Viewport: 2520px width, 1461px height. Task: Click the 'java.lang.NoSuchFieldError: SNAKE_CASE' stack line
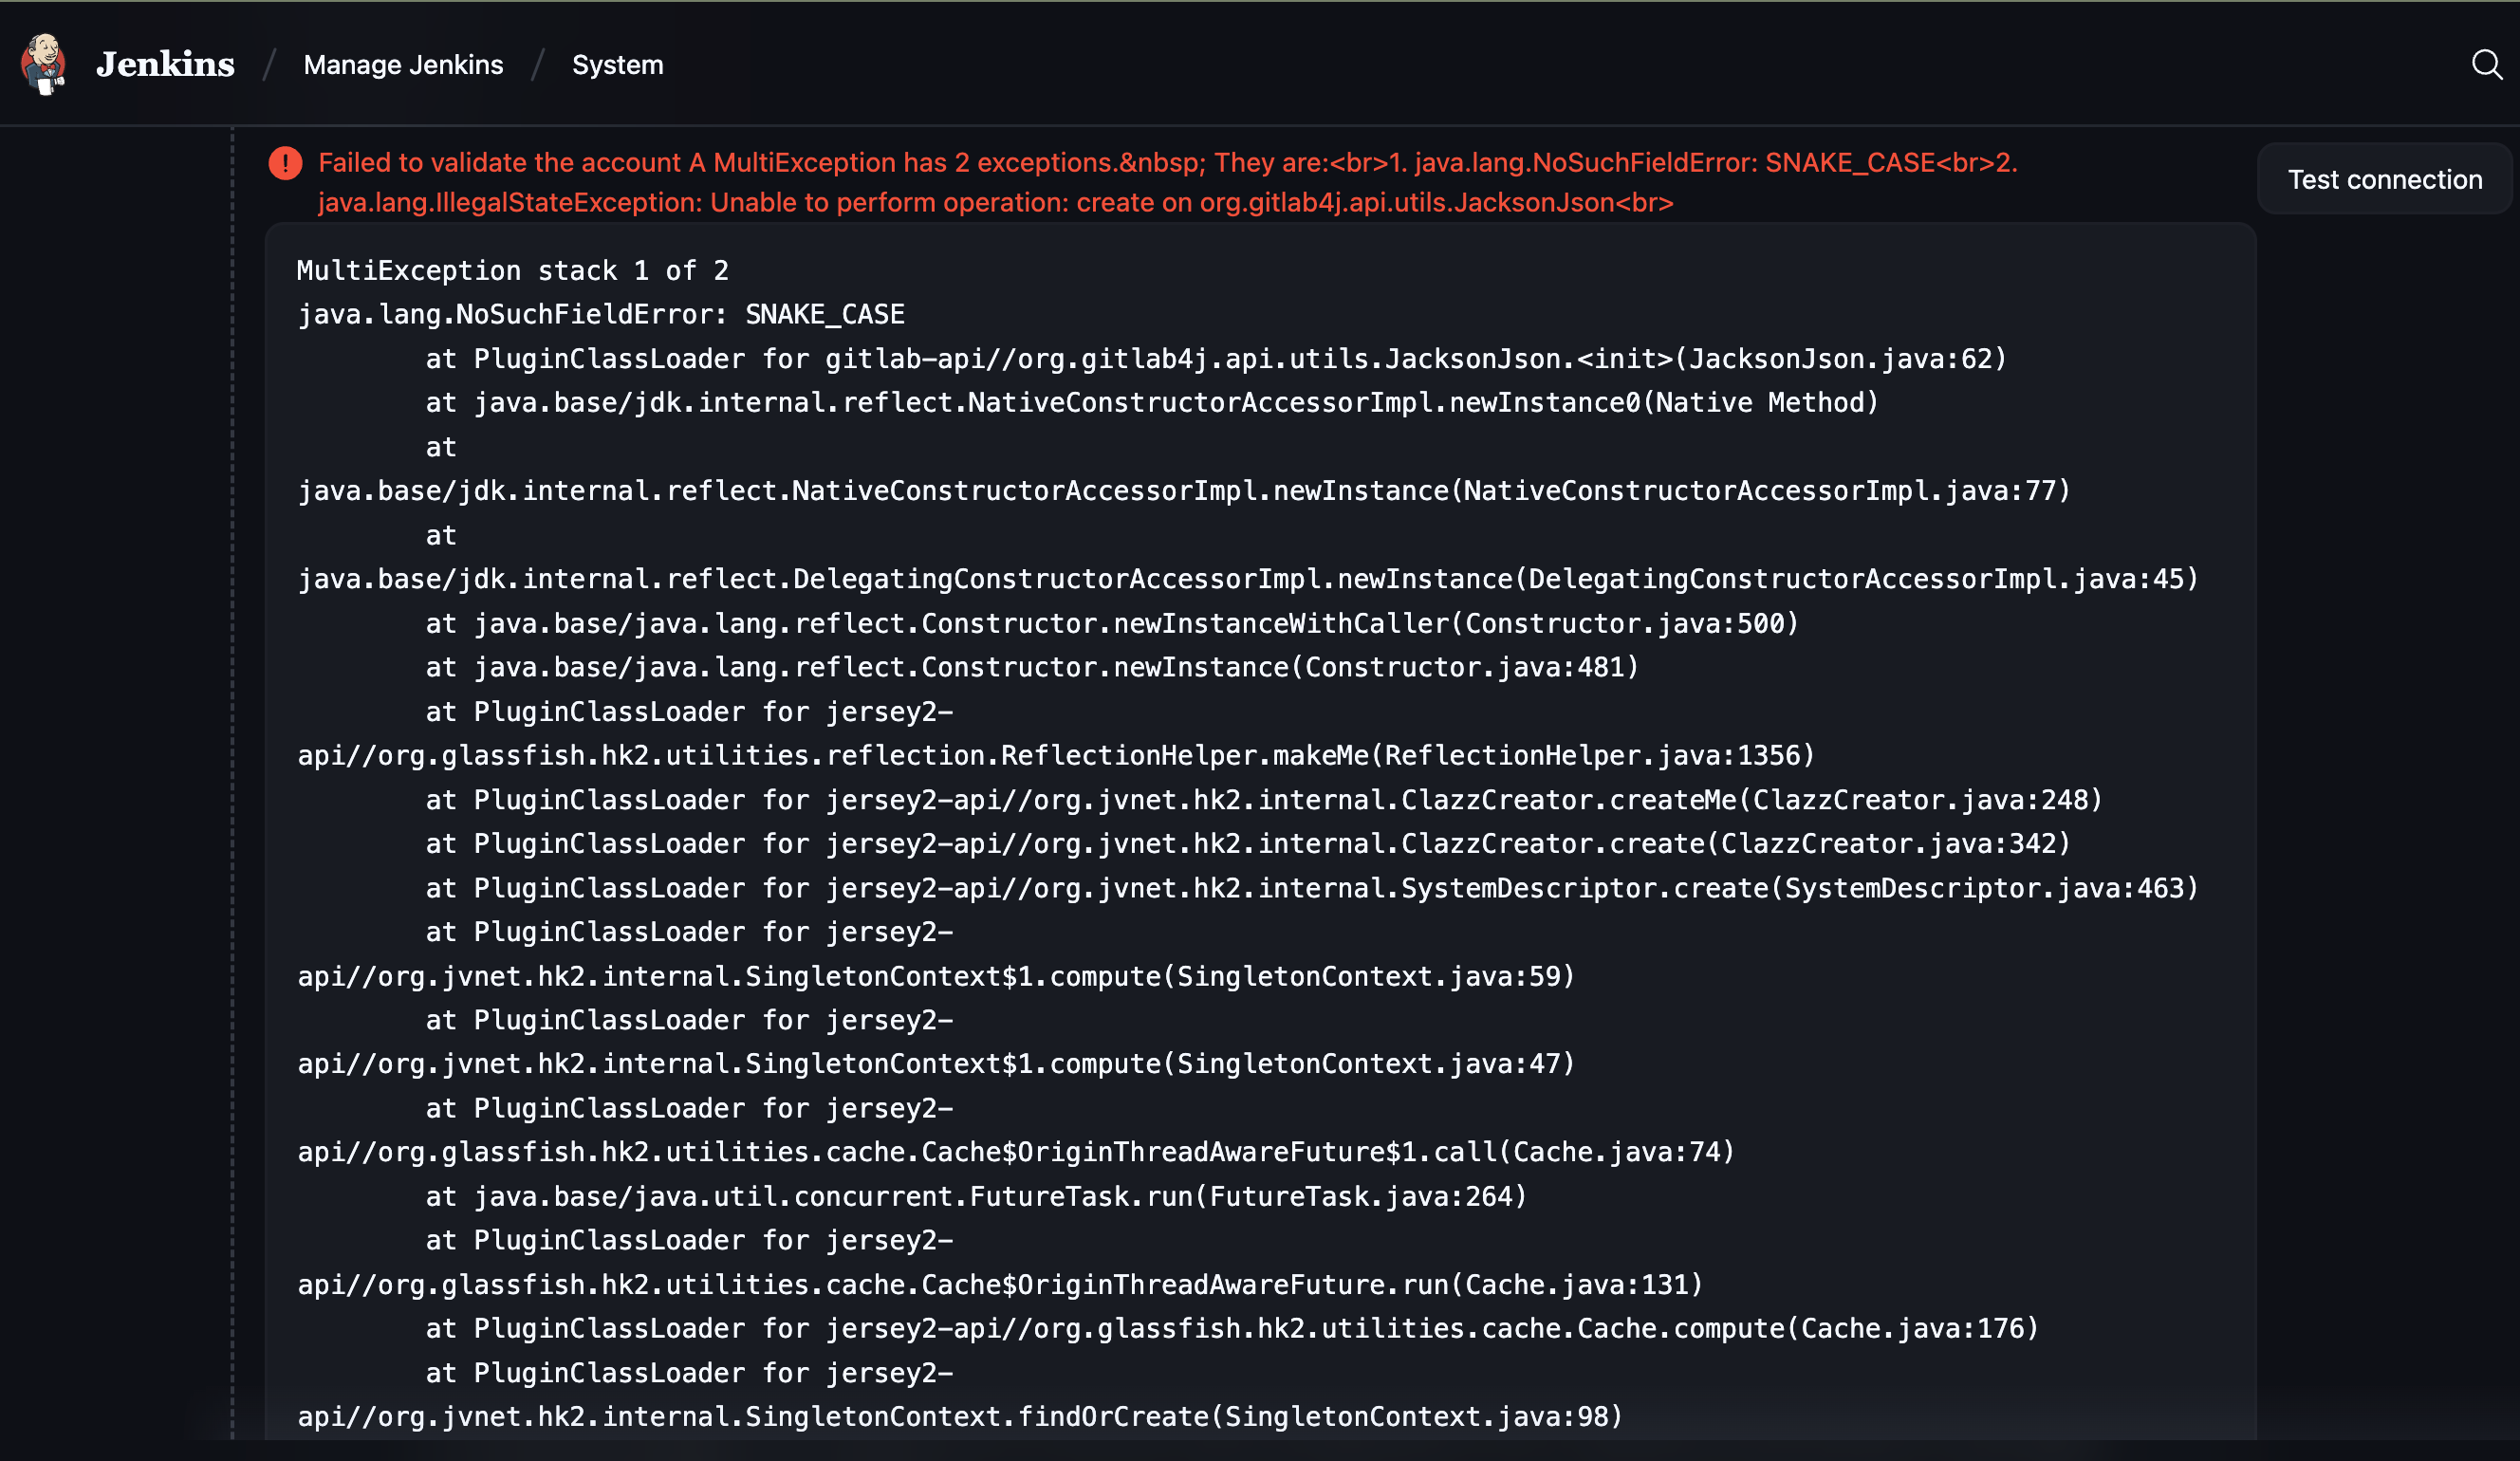(x=601, y=315)
